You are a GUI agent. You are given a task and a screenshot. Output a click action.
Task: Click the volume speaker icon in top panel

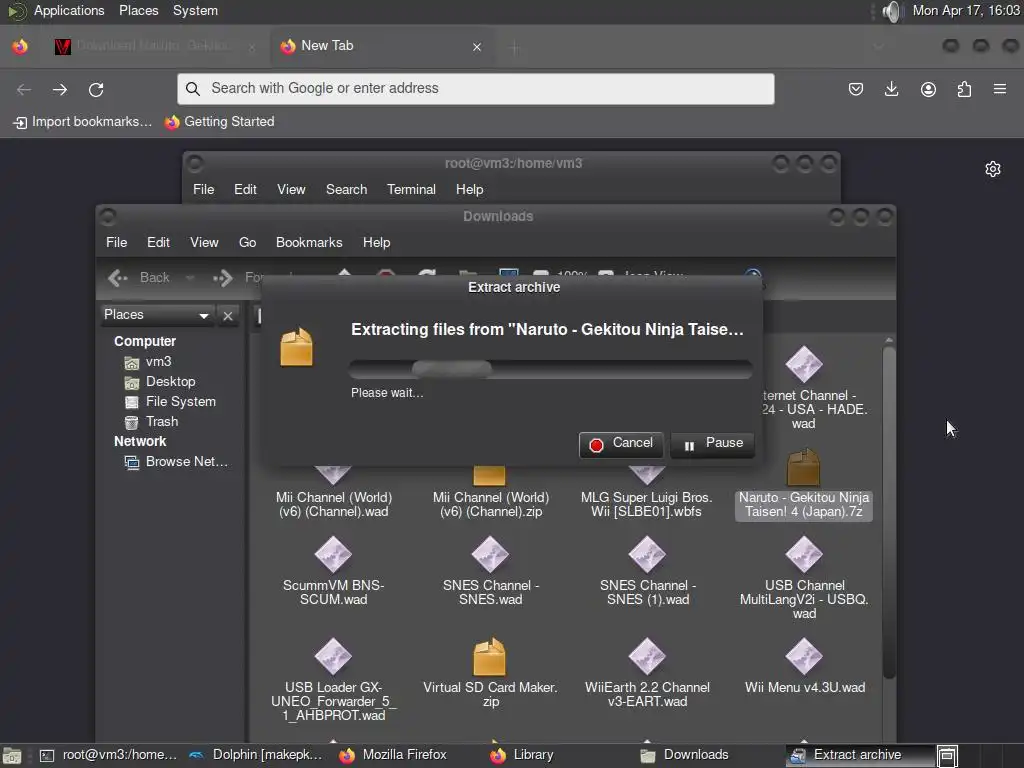891,11
